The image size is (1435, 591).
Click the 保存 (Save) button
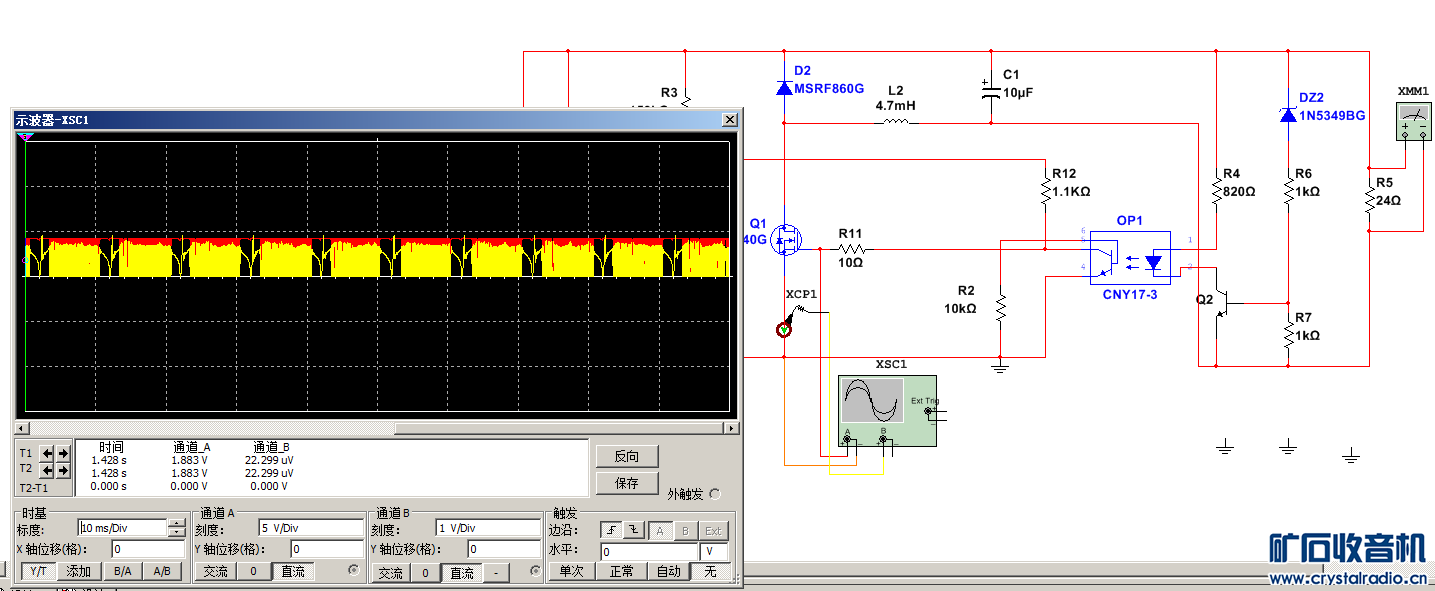point(627,483)
